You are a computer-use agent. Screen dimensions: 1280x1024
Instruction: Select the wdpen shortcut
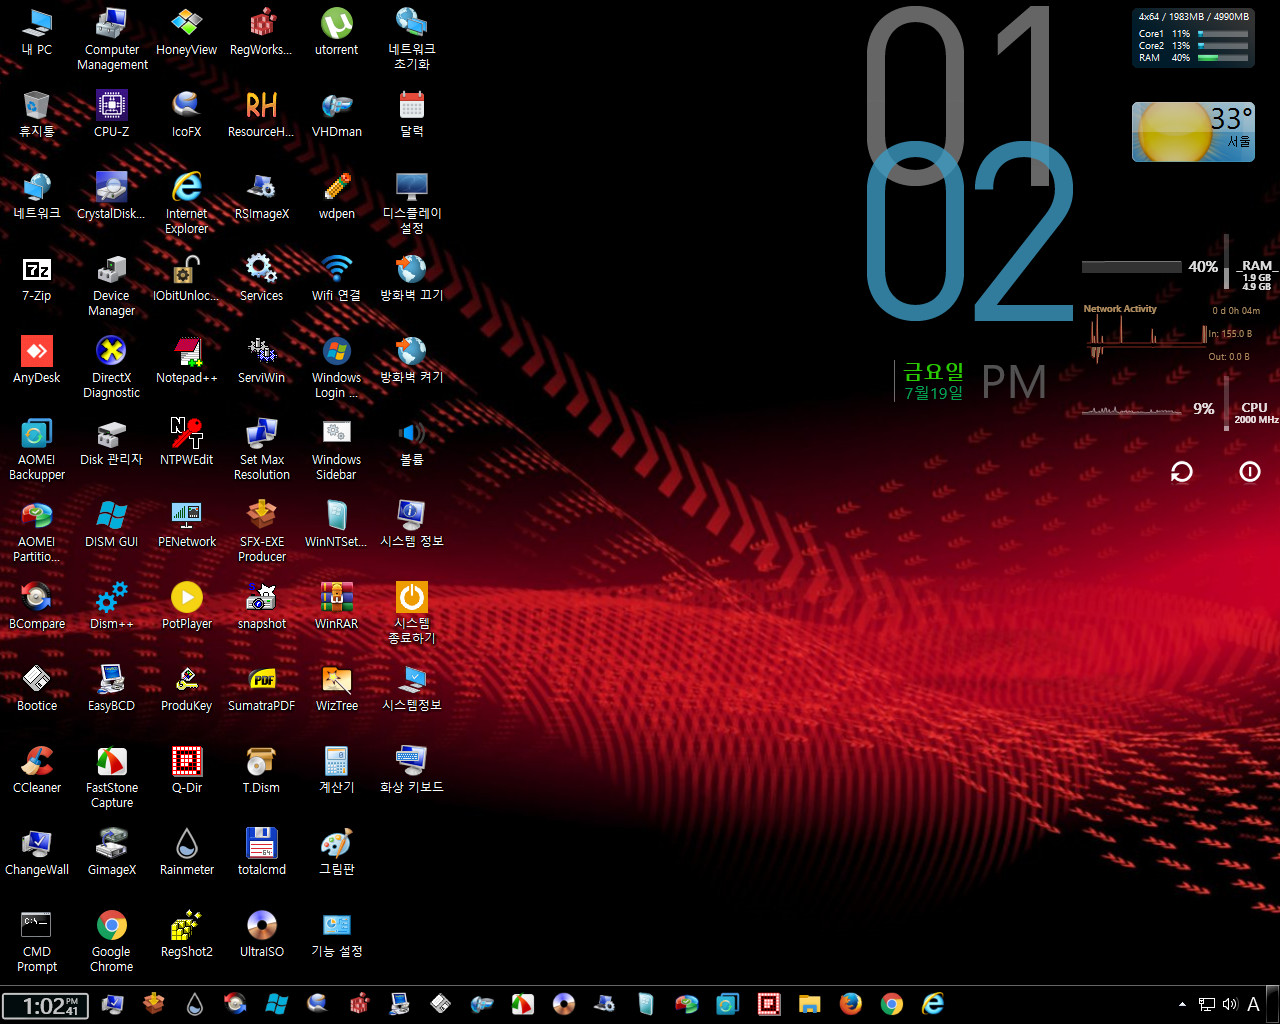coord(336,196)
